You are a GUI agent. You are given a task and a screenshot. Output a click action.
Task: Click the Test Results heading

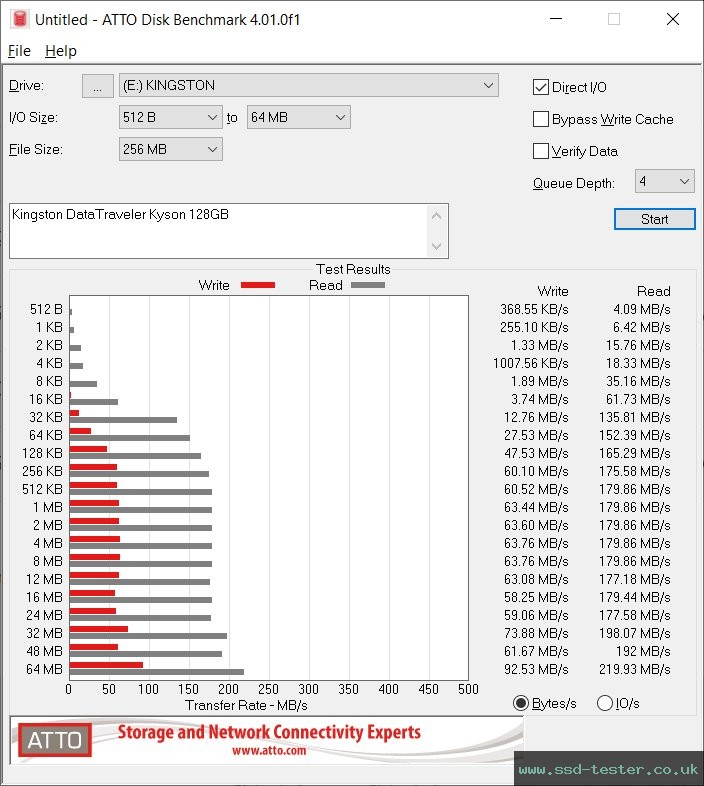pos(353,269)
